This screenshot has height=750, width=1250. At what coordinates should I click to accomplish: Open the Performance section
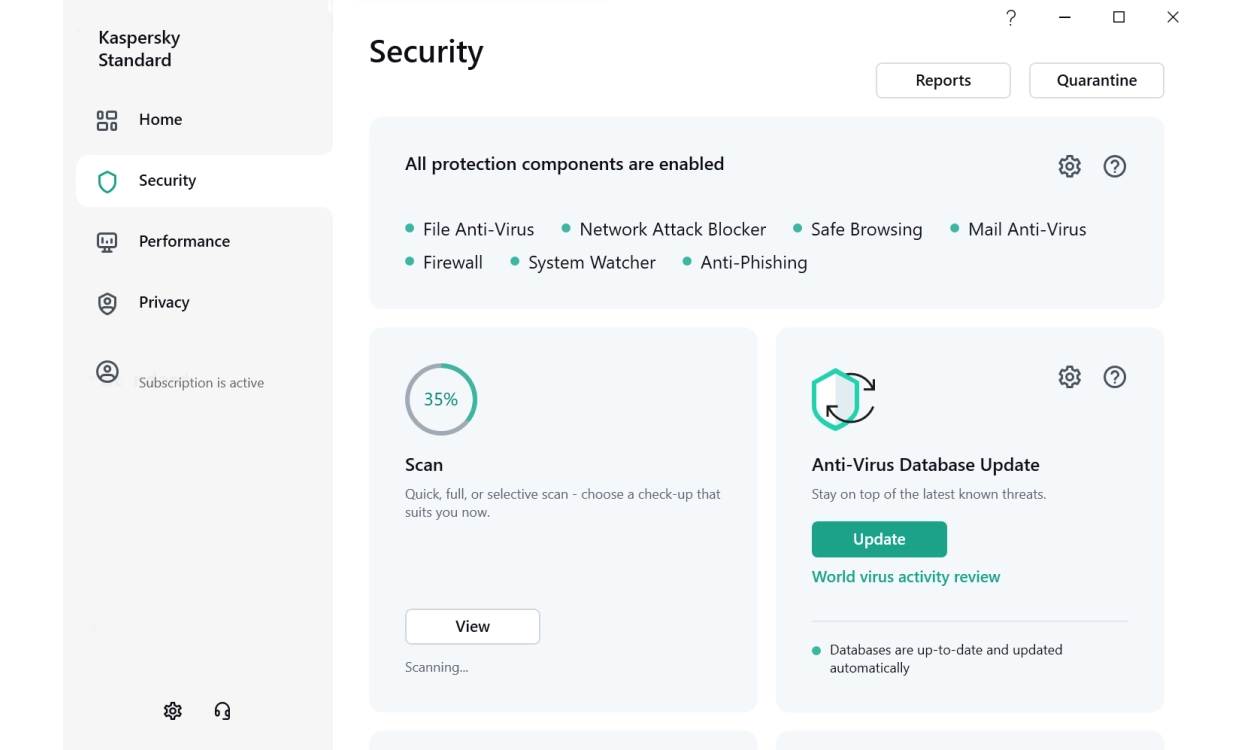(x=184, y=242)
